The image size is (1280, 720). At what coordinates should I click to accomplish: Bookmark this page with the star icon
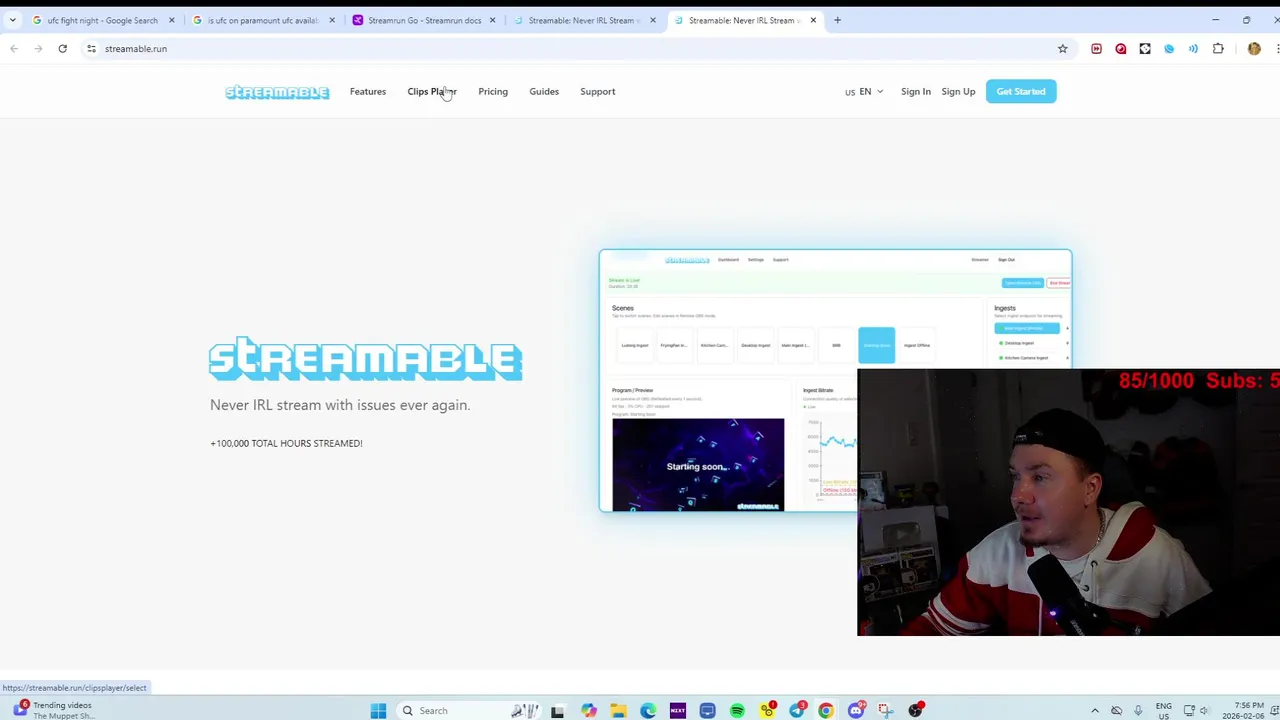coord(1062,48)
